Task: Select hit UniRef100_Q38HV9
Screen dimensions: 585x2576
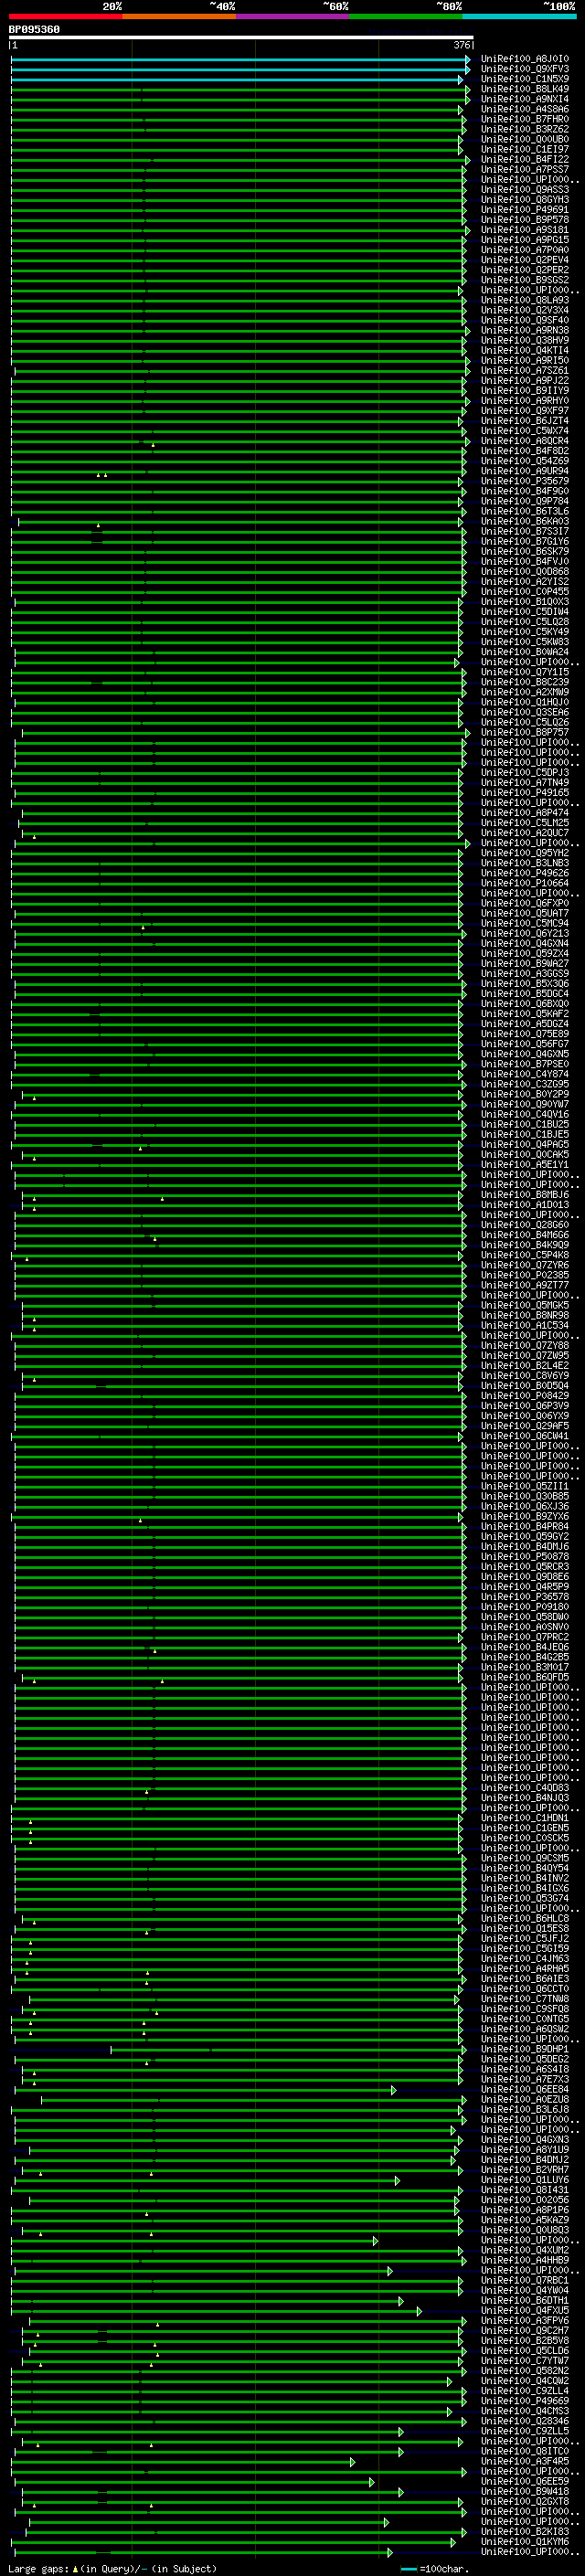Action: click(x=524, y=340)
